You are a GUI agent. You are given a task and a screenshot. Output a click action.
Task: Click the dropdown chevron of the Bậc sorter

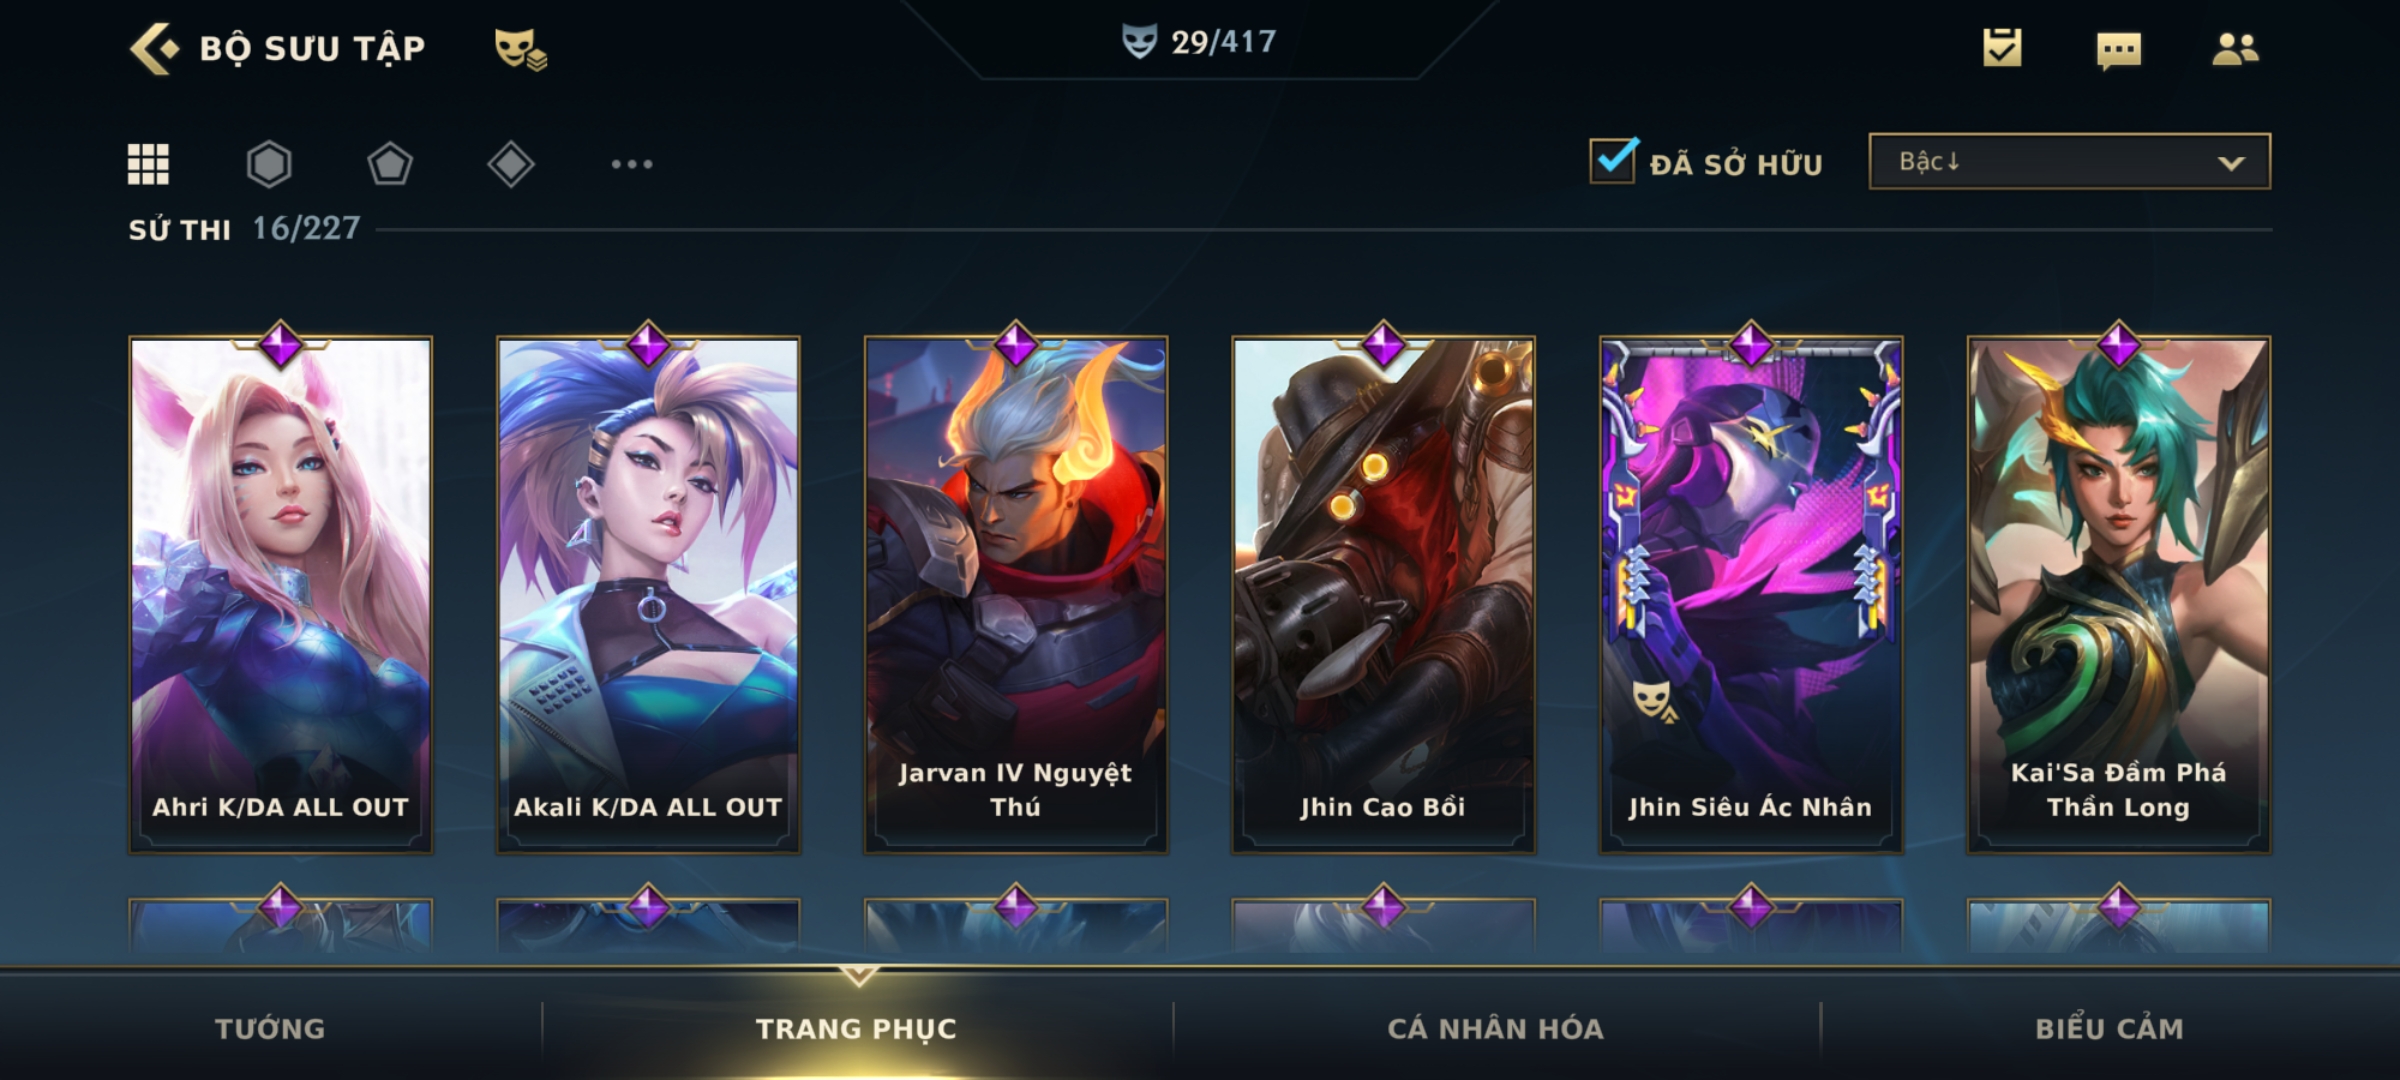(x=2231, y=163)
